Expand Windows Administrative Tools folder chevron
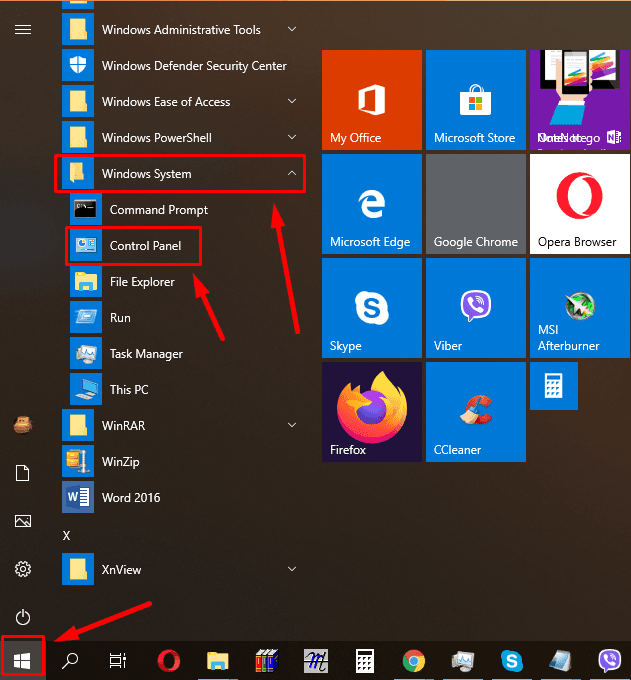Image resolution: width=631 pixels, height=680 pixels. (292, 29)
